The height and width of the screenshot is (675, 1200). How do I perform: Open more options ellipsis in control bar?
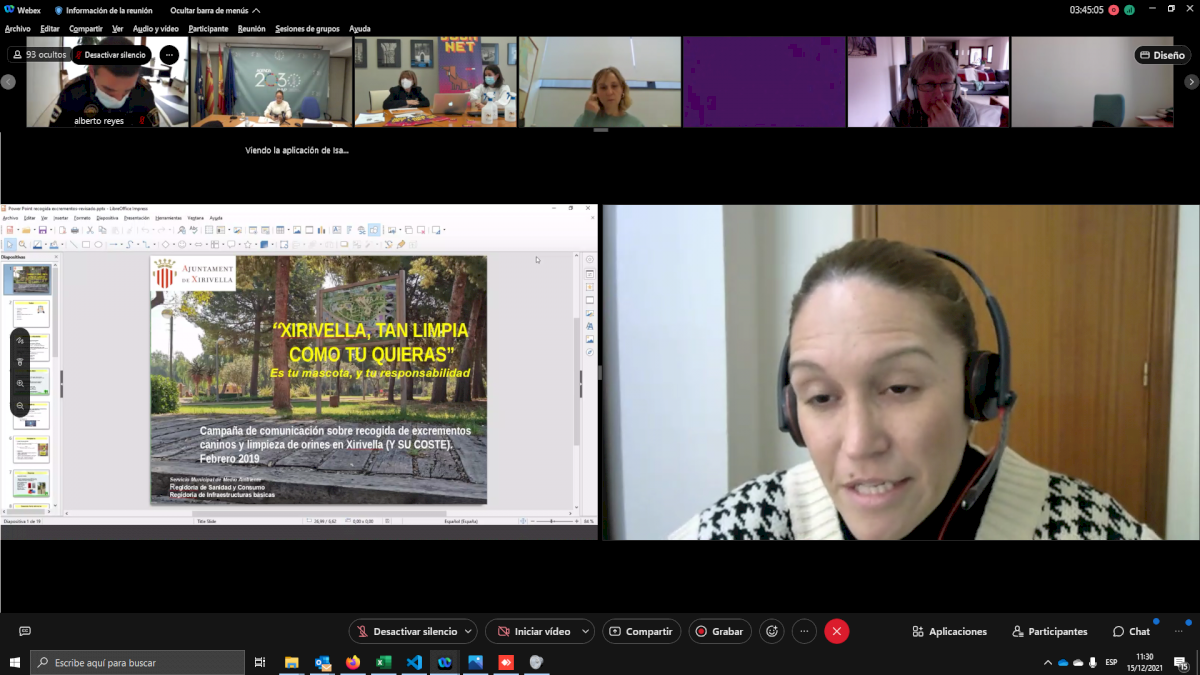click(x=804, y=631)
